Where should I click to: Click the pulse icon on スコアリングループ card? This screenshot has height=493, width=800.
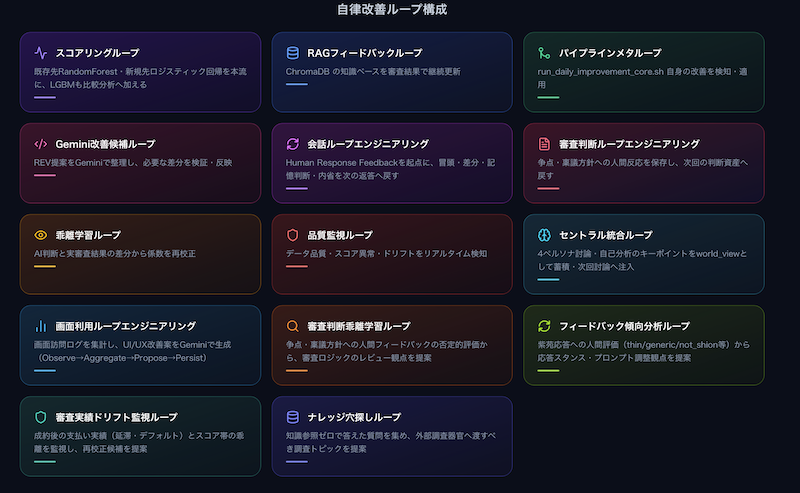click(41, 53)
